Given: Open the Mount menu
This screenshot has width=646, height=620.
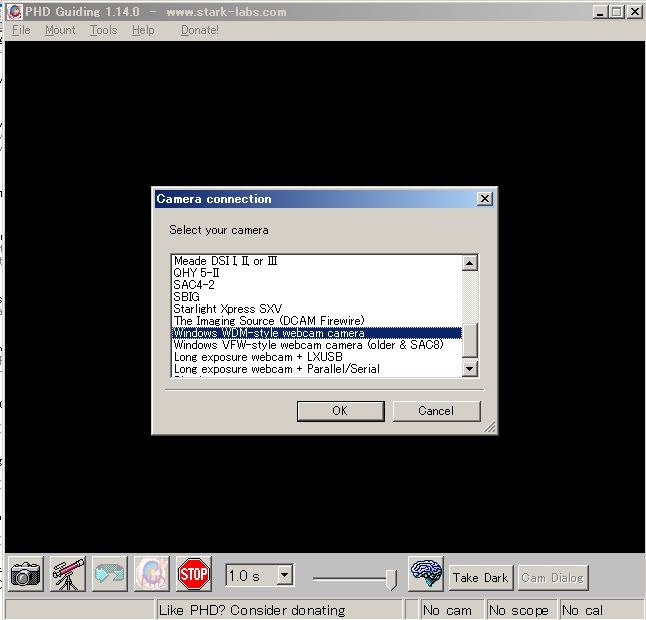Looking at the screenshot, I should coord(60,30).
